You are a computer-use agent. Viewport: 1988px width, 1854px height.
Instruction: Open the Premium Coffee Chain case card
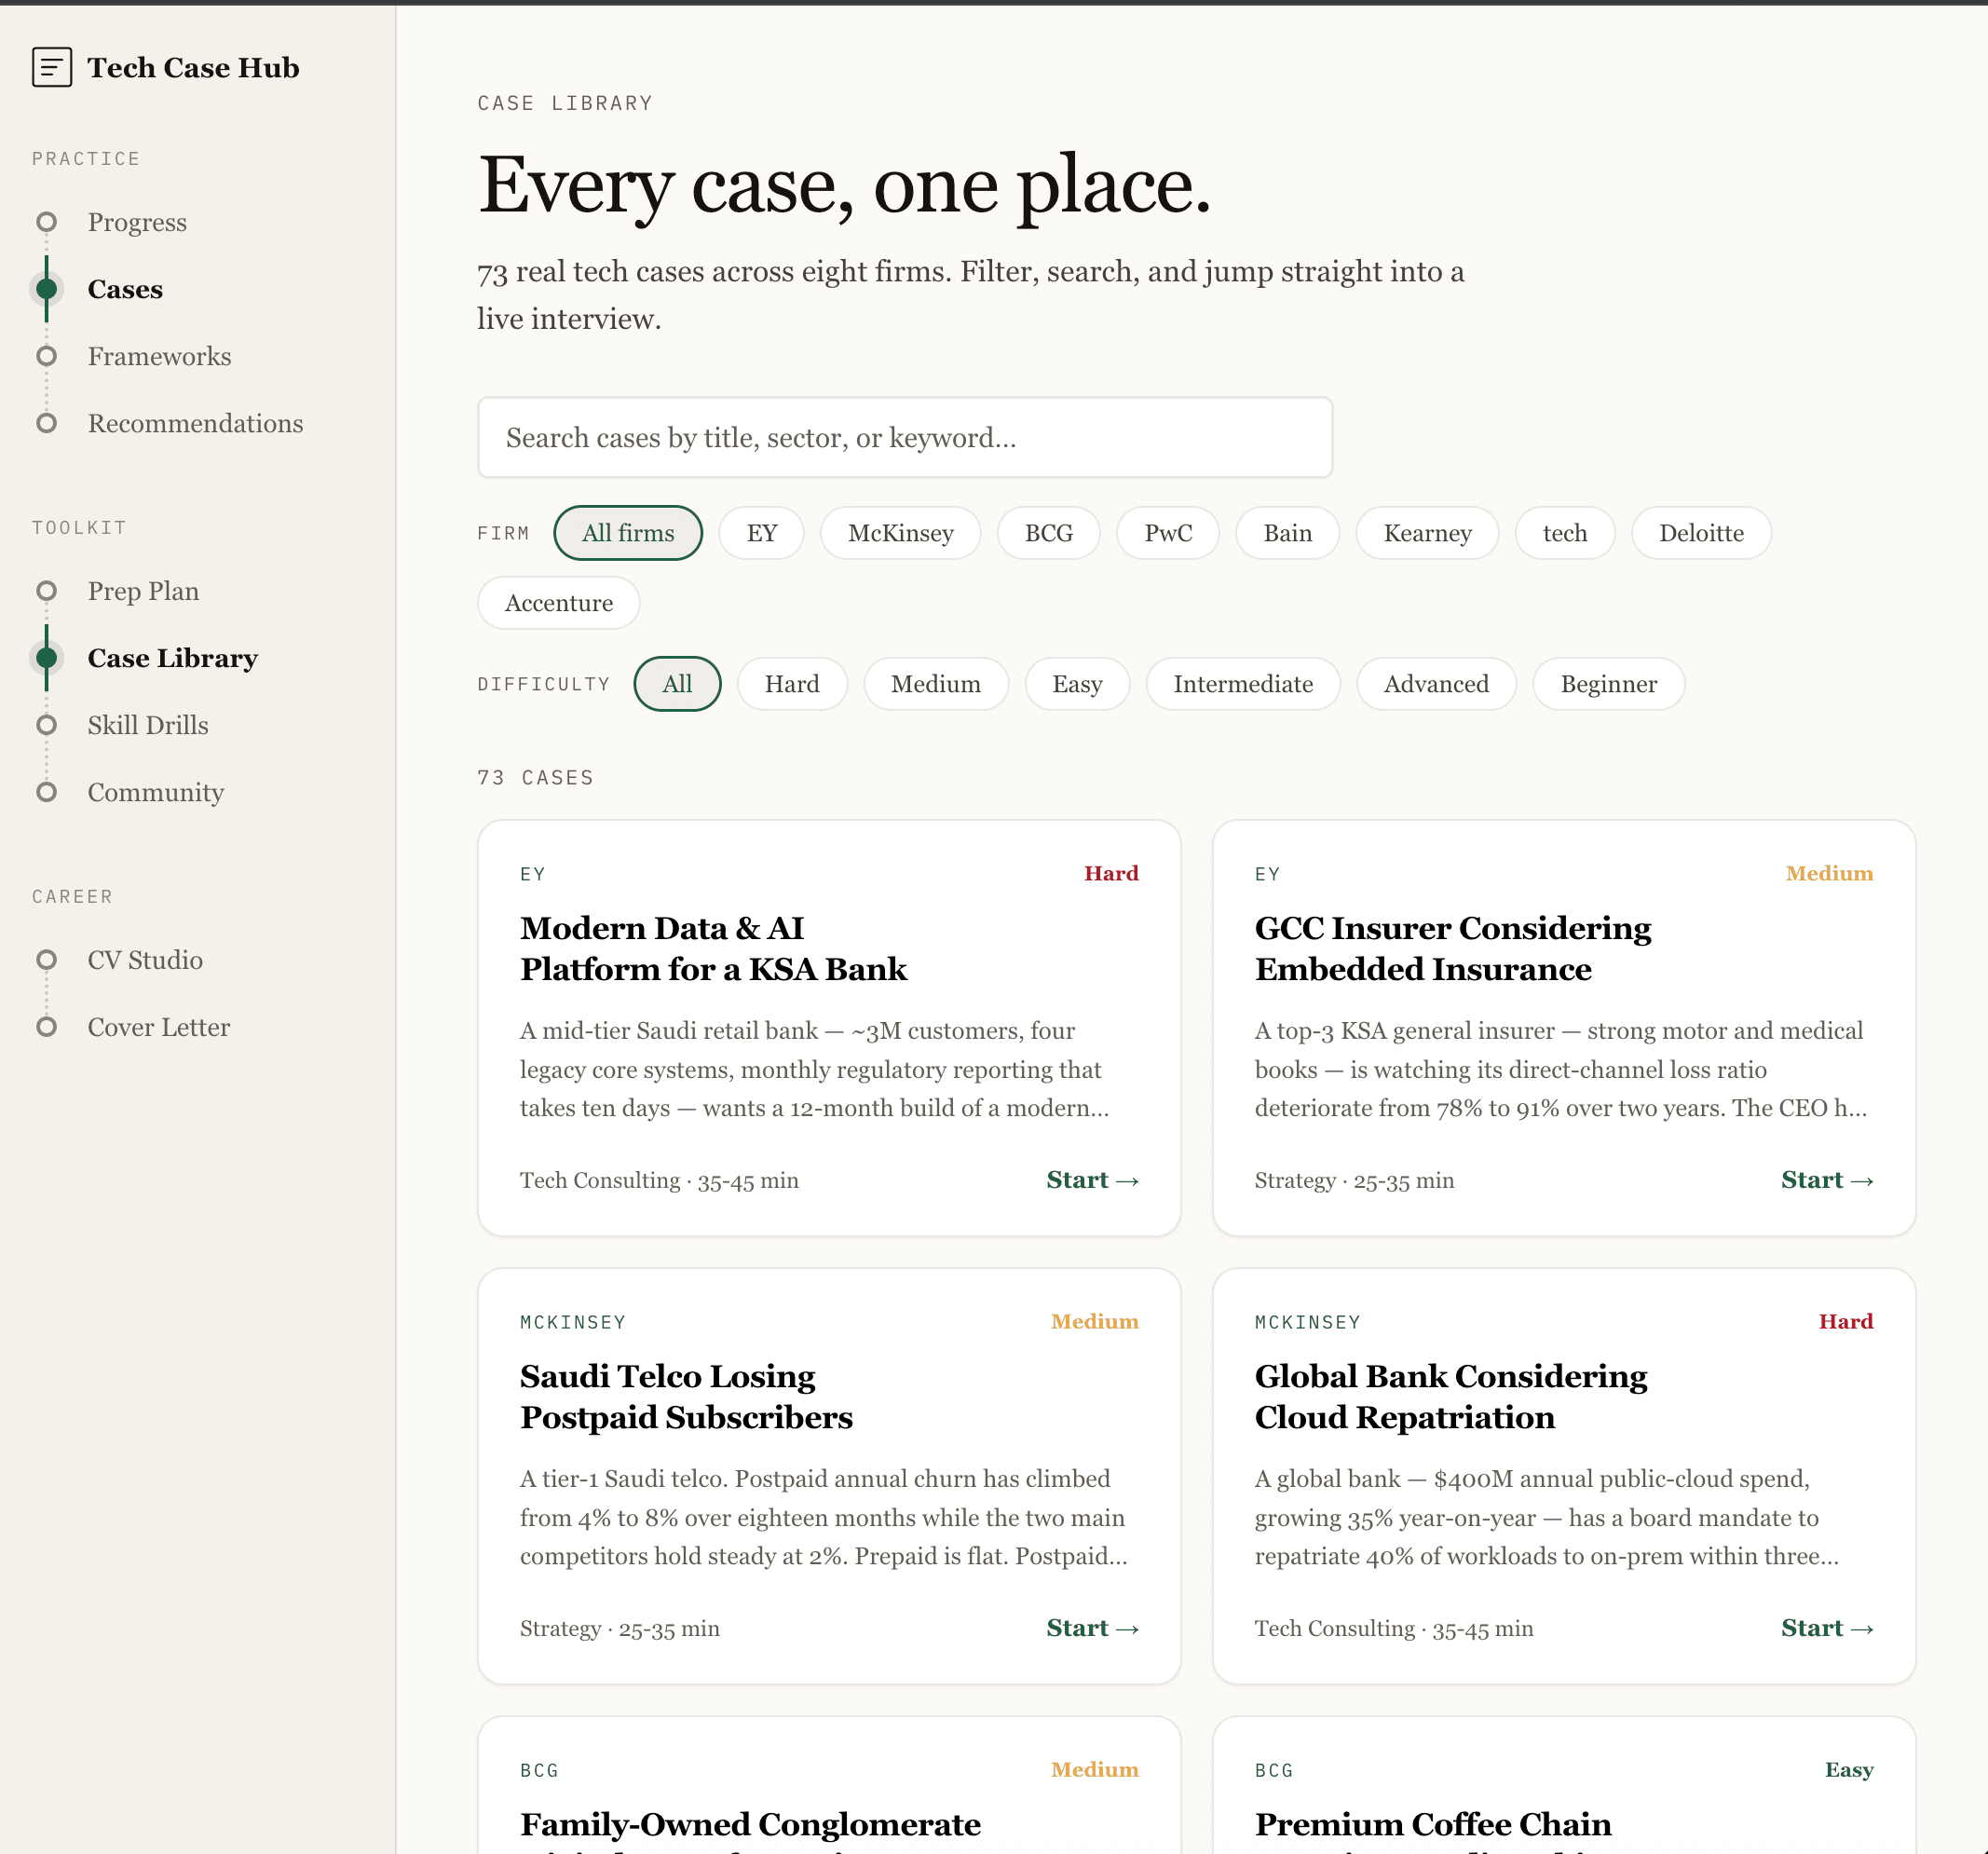(1564, 1786)
